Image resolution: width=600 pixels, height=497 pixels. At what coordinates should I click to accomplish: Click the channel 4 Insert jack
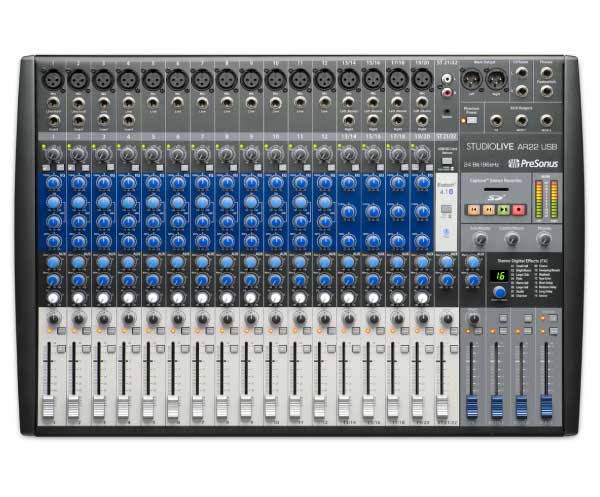pyautogui.click(x=129, y=121)
